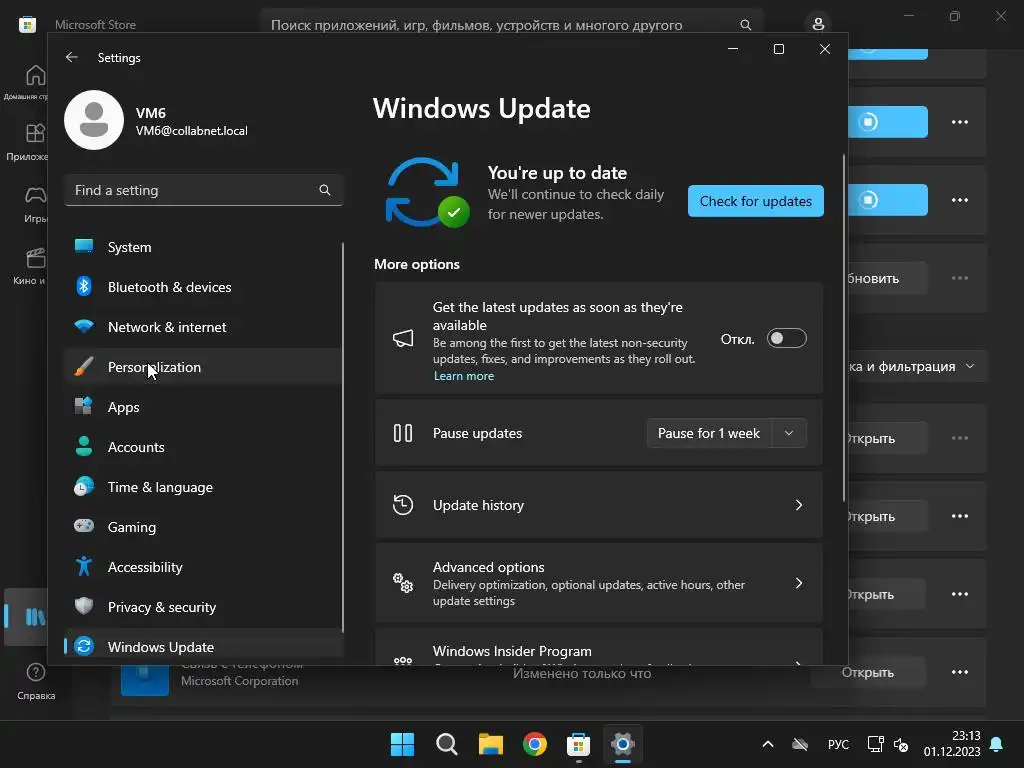Toggle Get the latest updates switch
The height and width of the screenshot is (768, 1024).
786,338
